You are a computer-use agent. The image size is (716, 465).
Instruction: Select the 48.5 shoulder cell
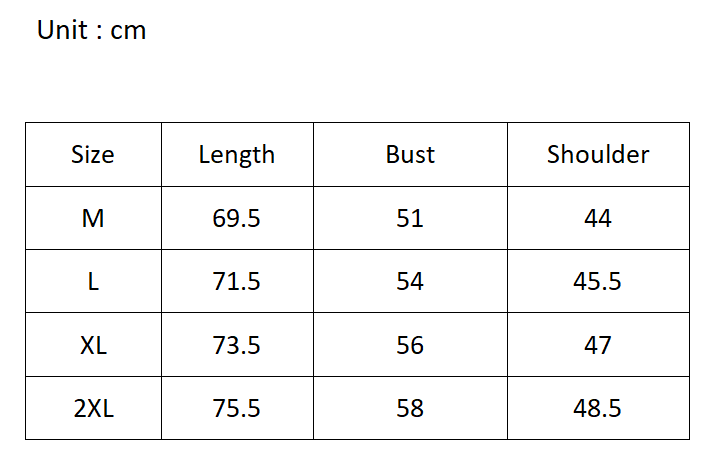(x=598, y=409)
